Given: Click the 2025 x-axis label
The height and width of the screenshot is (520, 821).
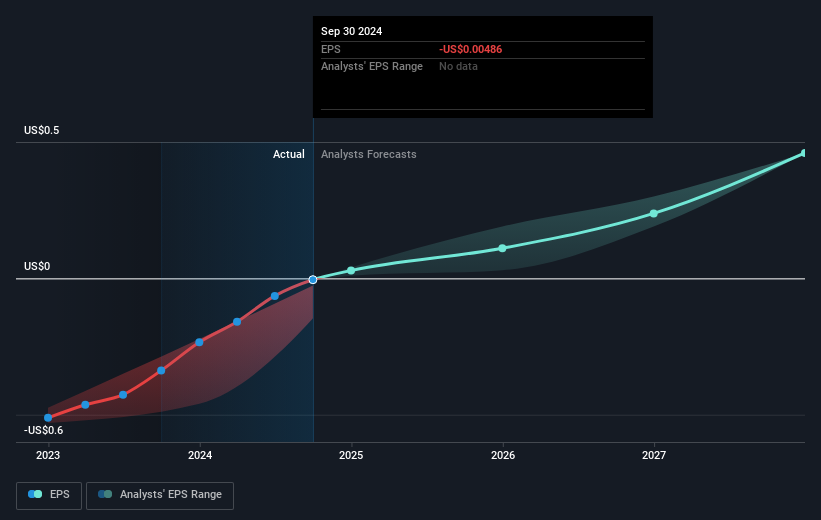Looking at the screenshot, I should 351,455.
